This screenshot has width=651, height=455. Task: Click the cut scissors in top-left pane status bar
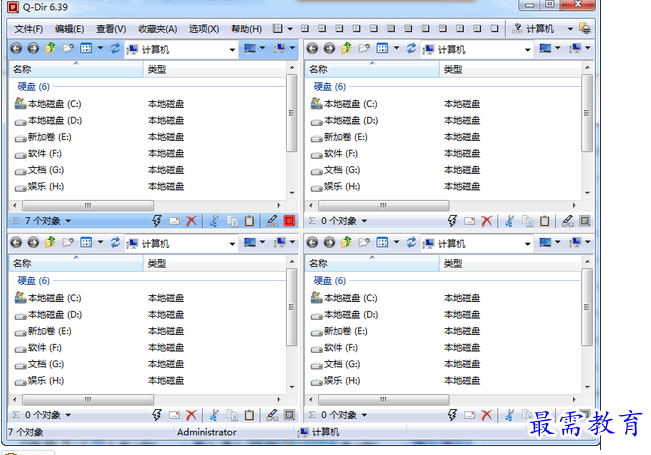214,221
